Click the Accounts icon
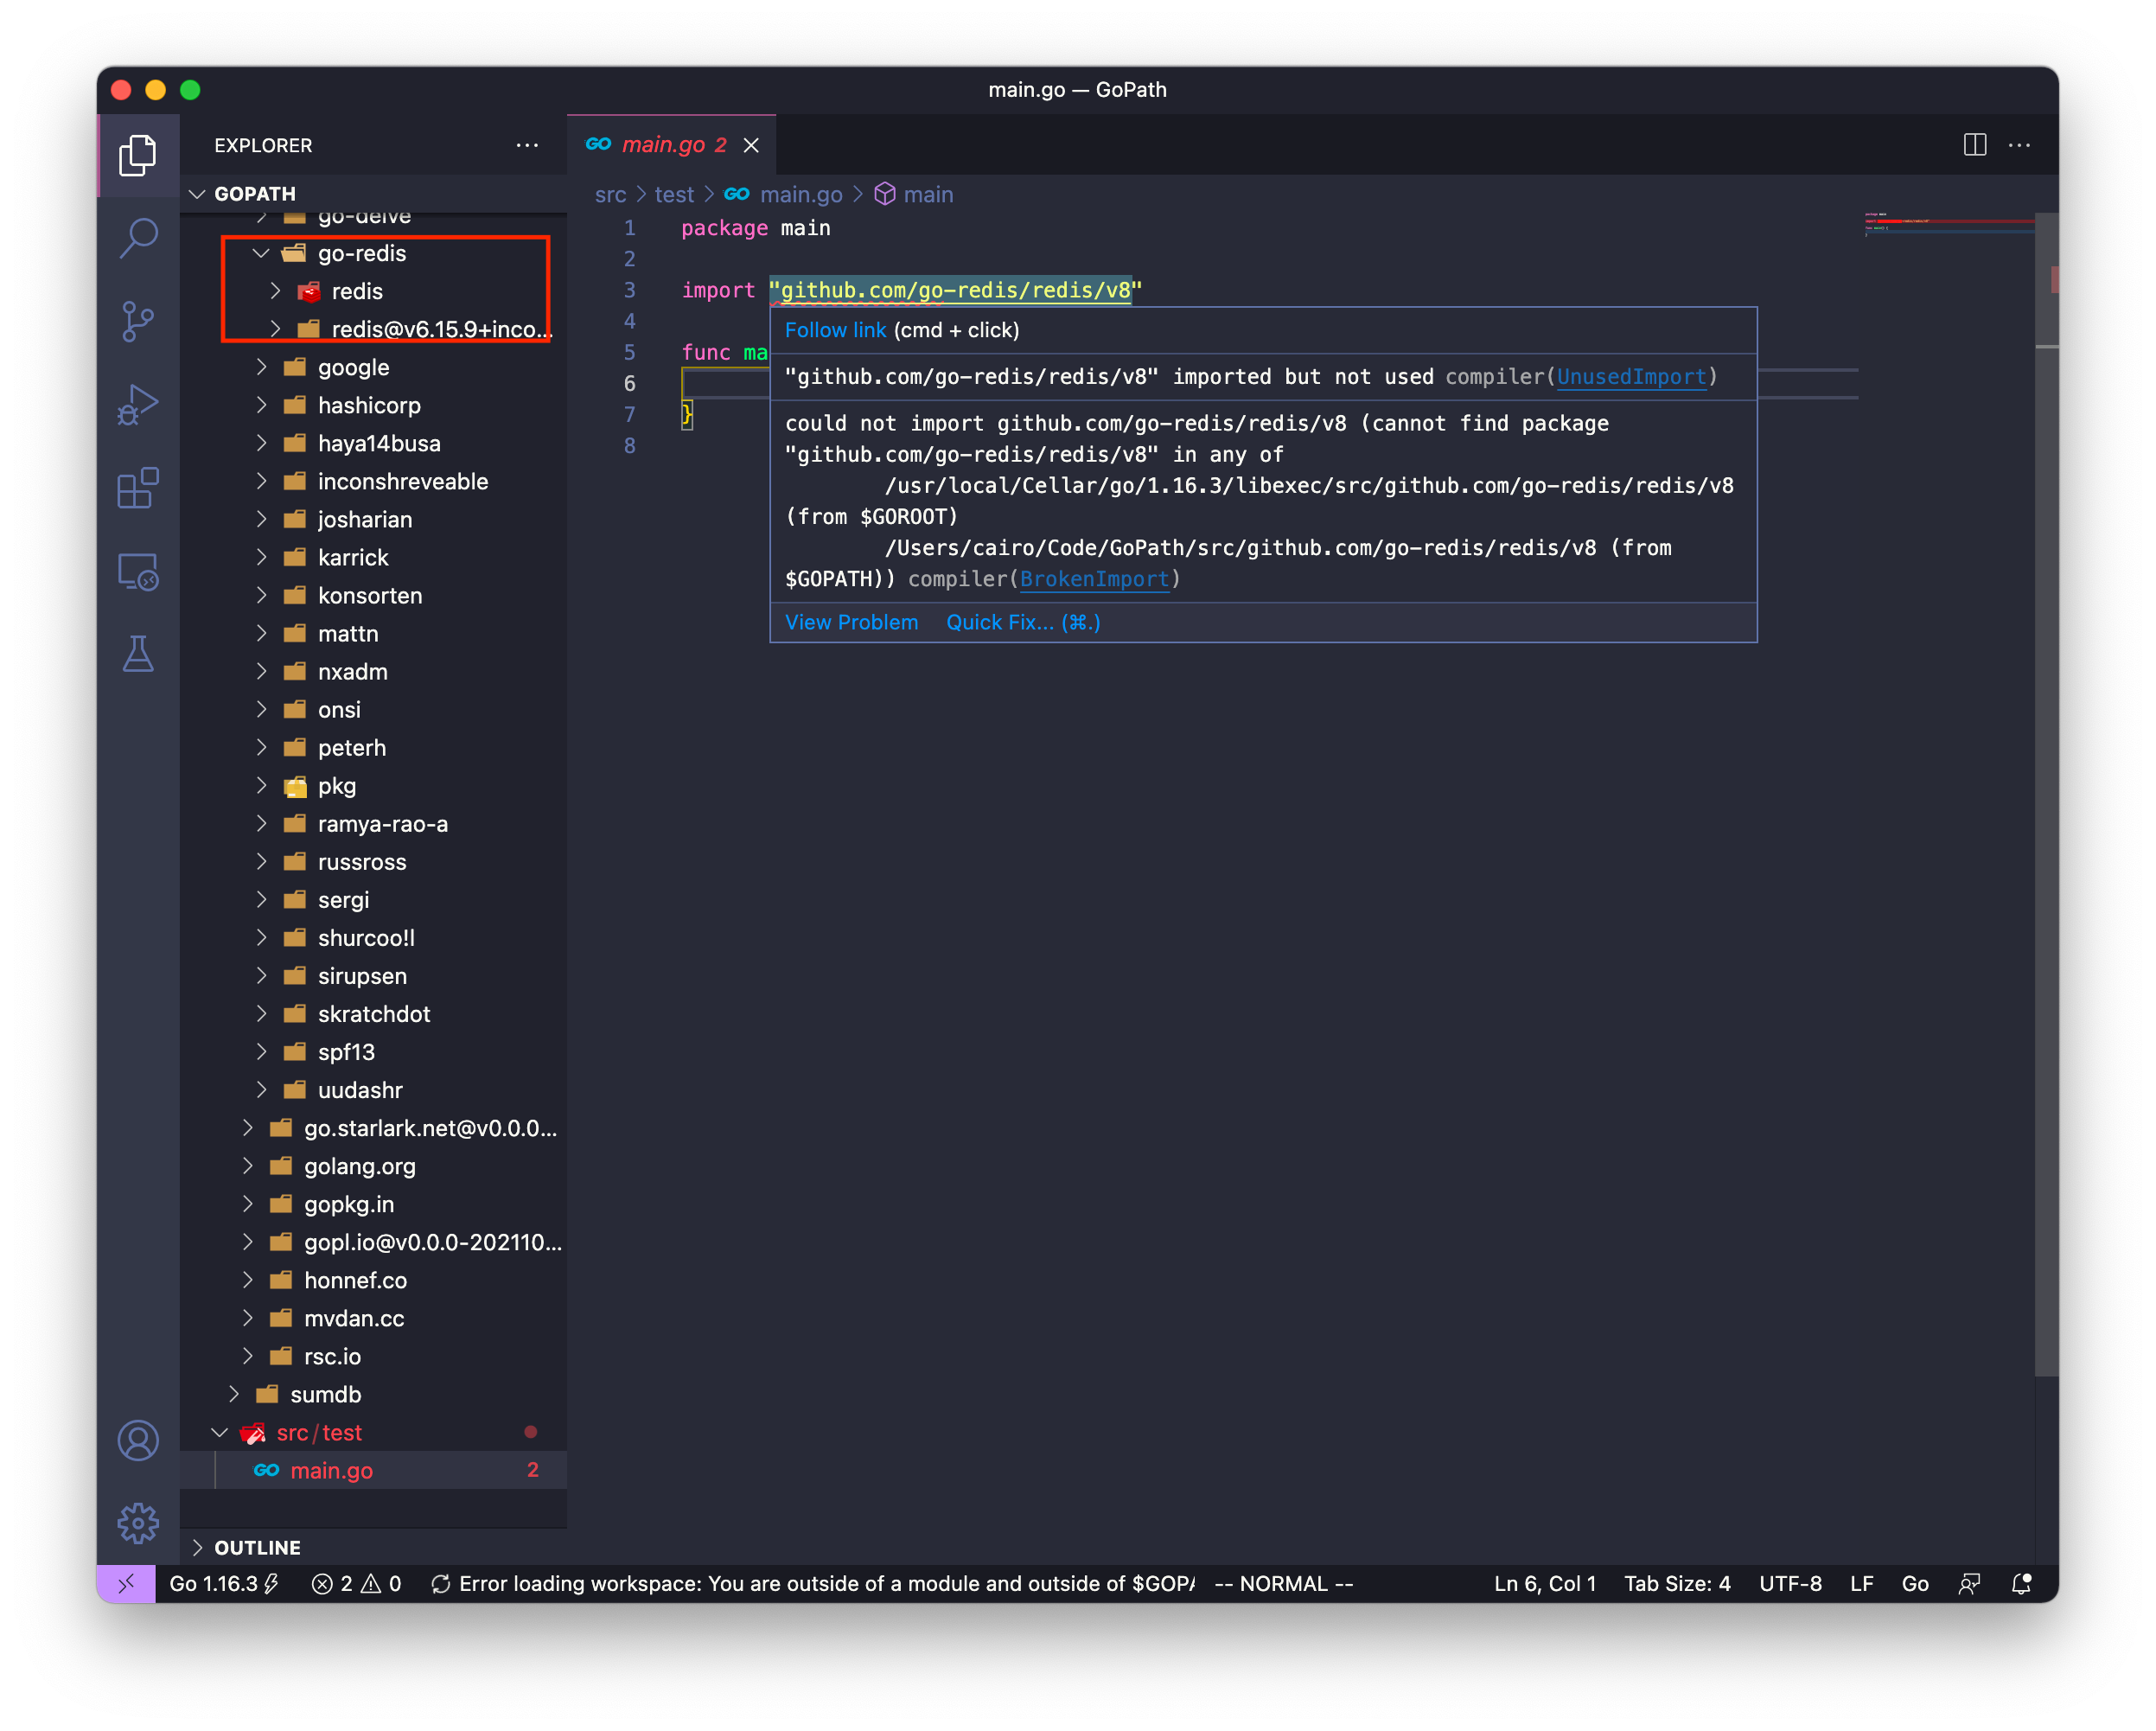 tap(138, 1440)
